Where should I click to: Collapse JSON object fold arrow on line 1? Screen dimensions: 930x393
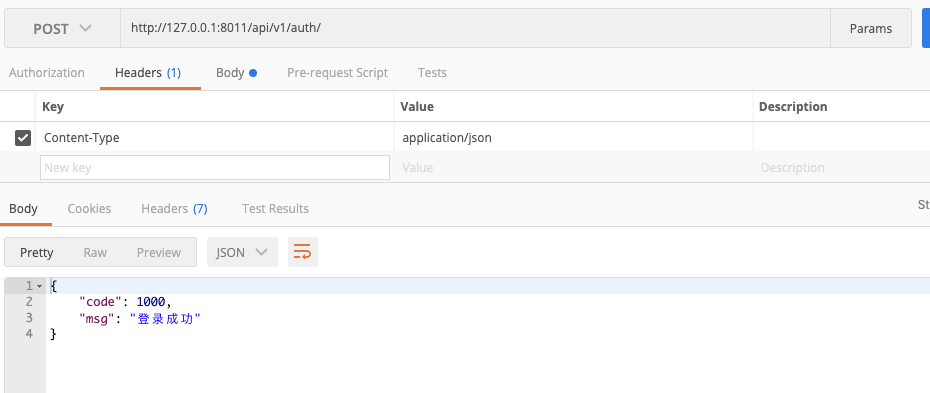[39, 286]
